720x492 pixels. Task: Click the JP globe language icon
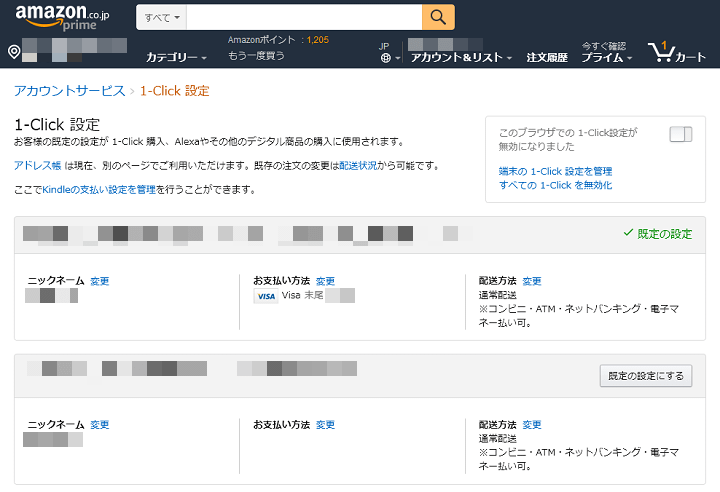[x=386, y=58]
